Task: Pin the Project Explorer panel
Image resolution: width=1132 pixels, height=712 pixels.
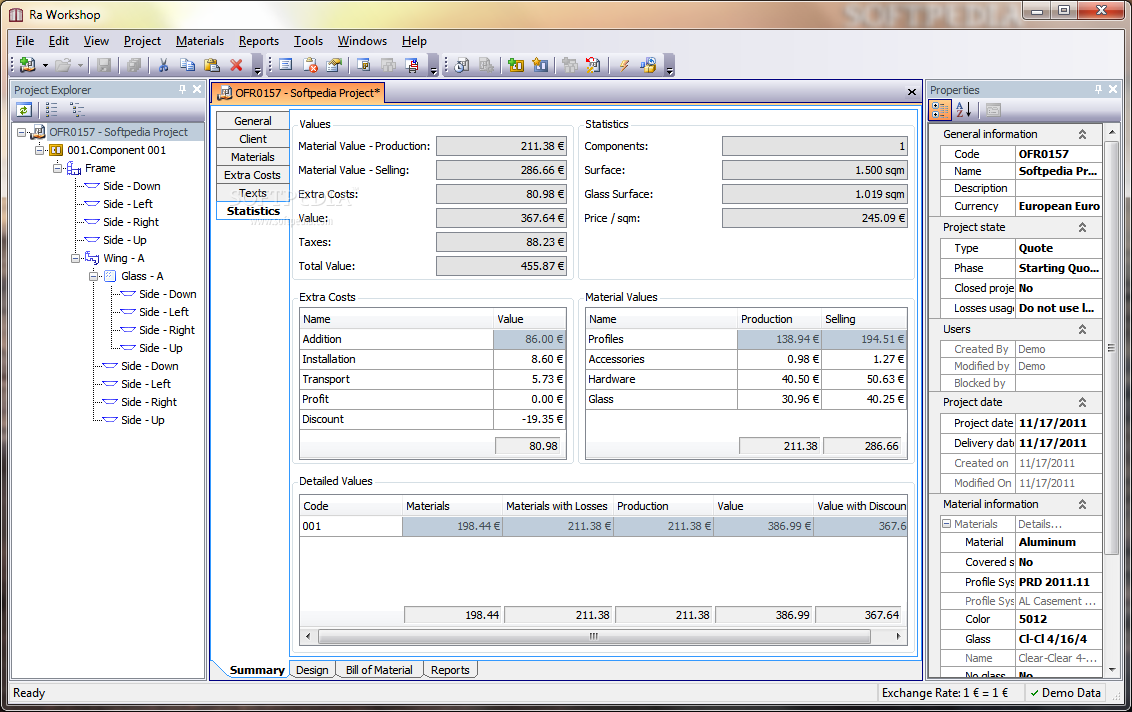Action: click(182, 89)
